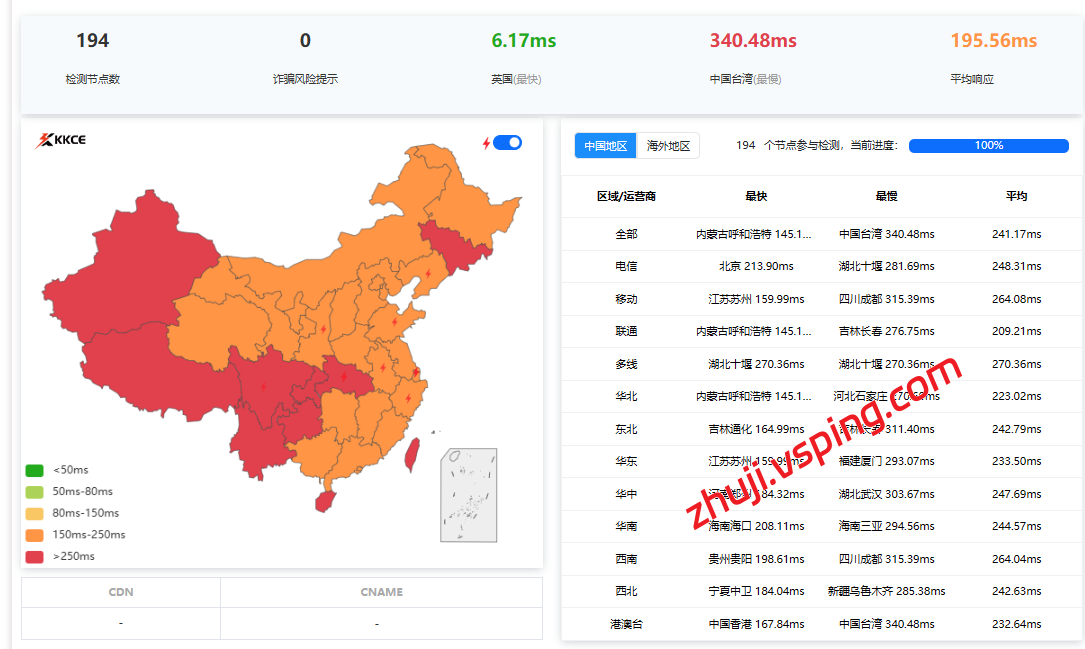Switch to the 海外地区 tab
The image size is (1085, 649).
(x=668, y=146)
